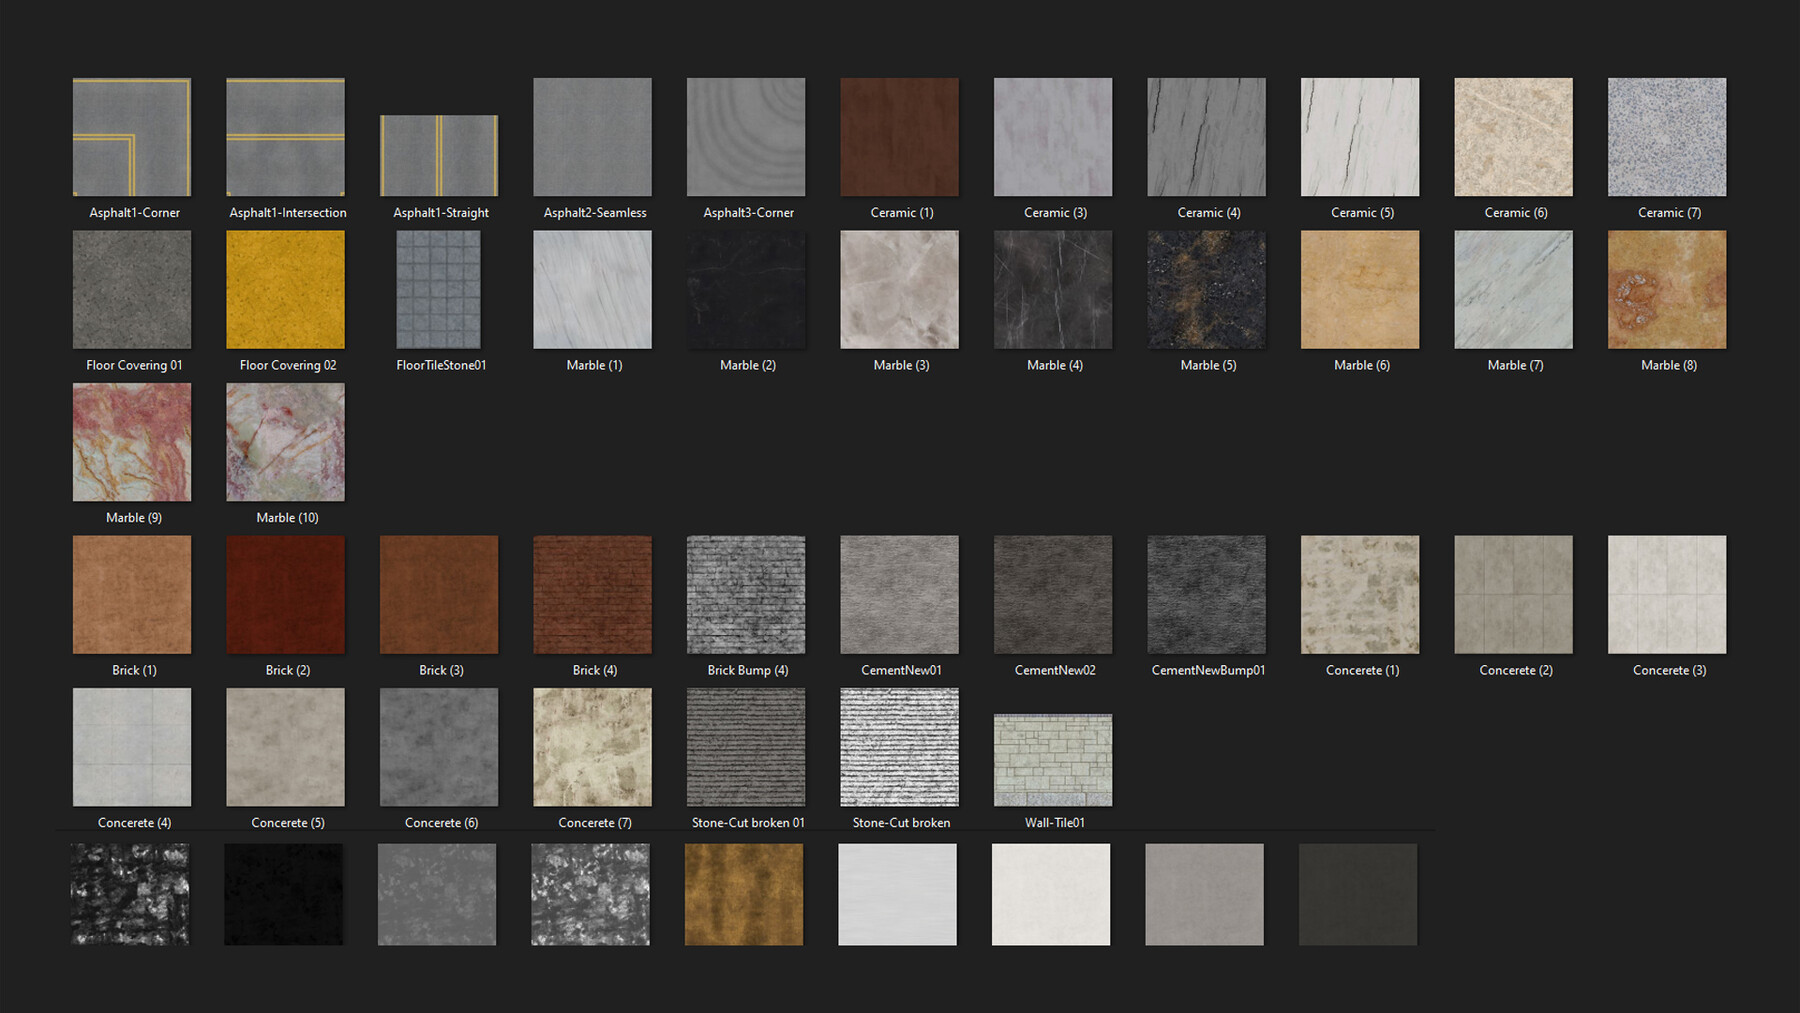Select the dark veined Marble (4) texture

1053,290
